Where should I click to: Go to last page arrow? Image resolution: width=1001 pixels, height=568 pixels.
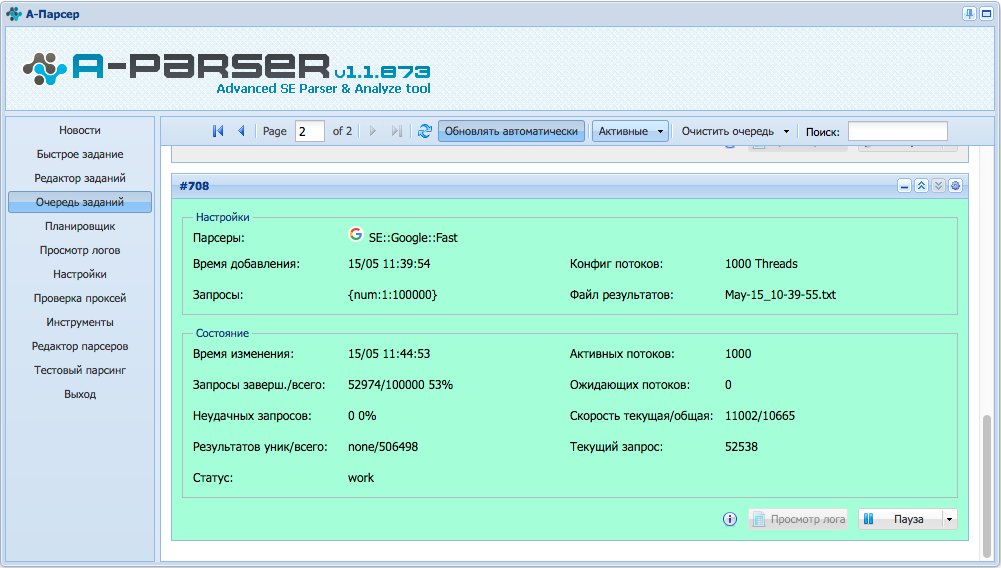coord(396,131)
